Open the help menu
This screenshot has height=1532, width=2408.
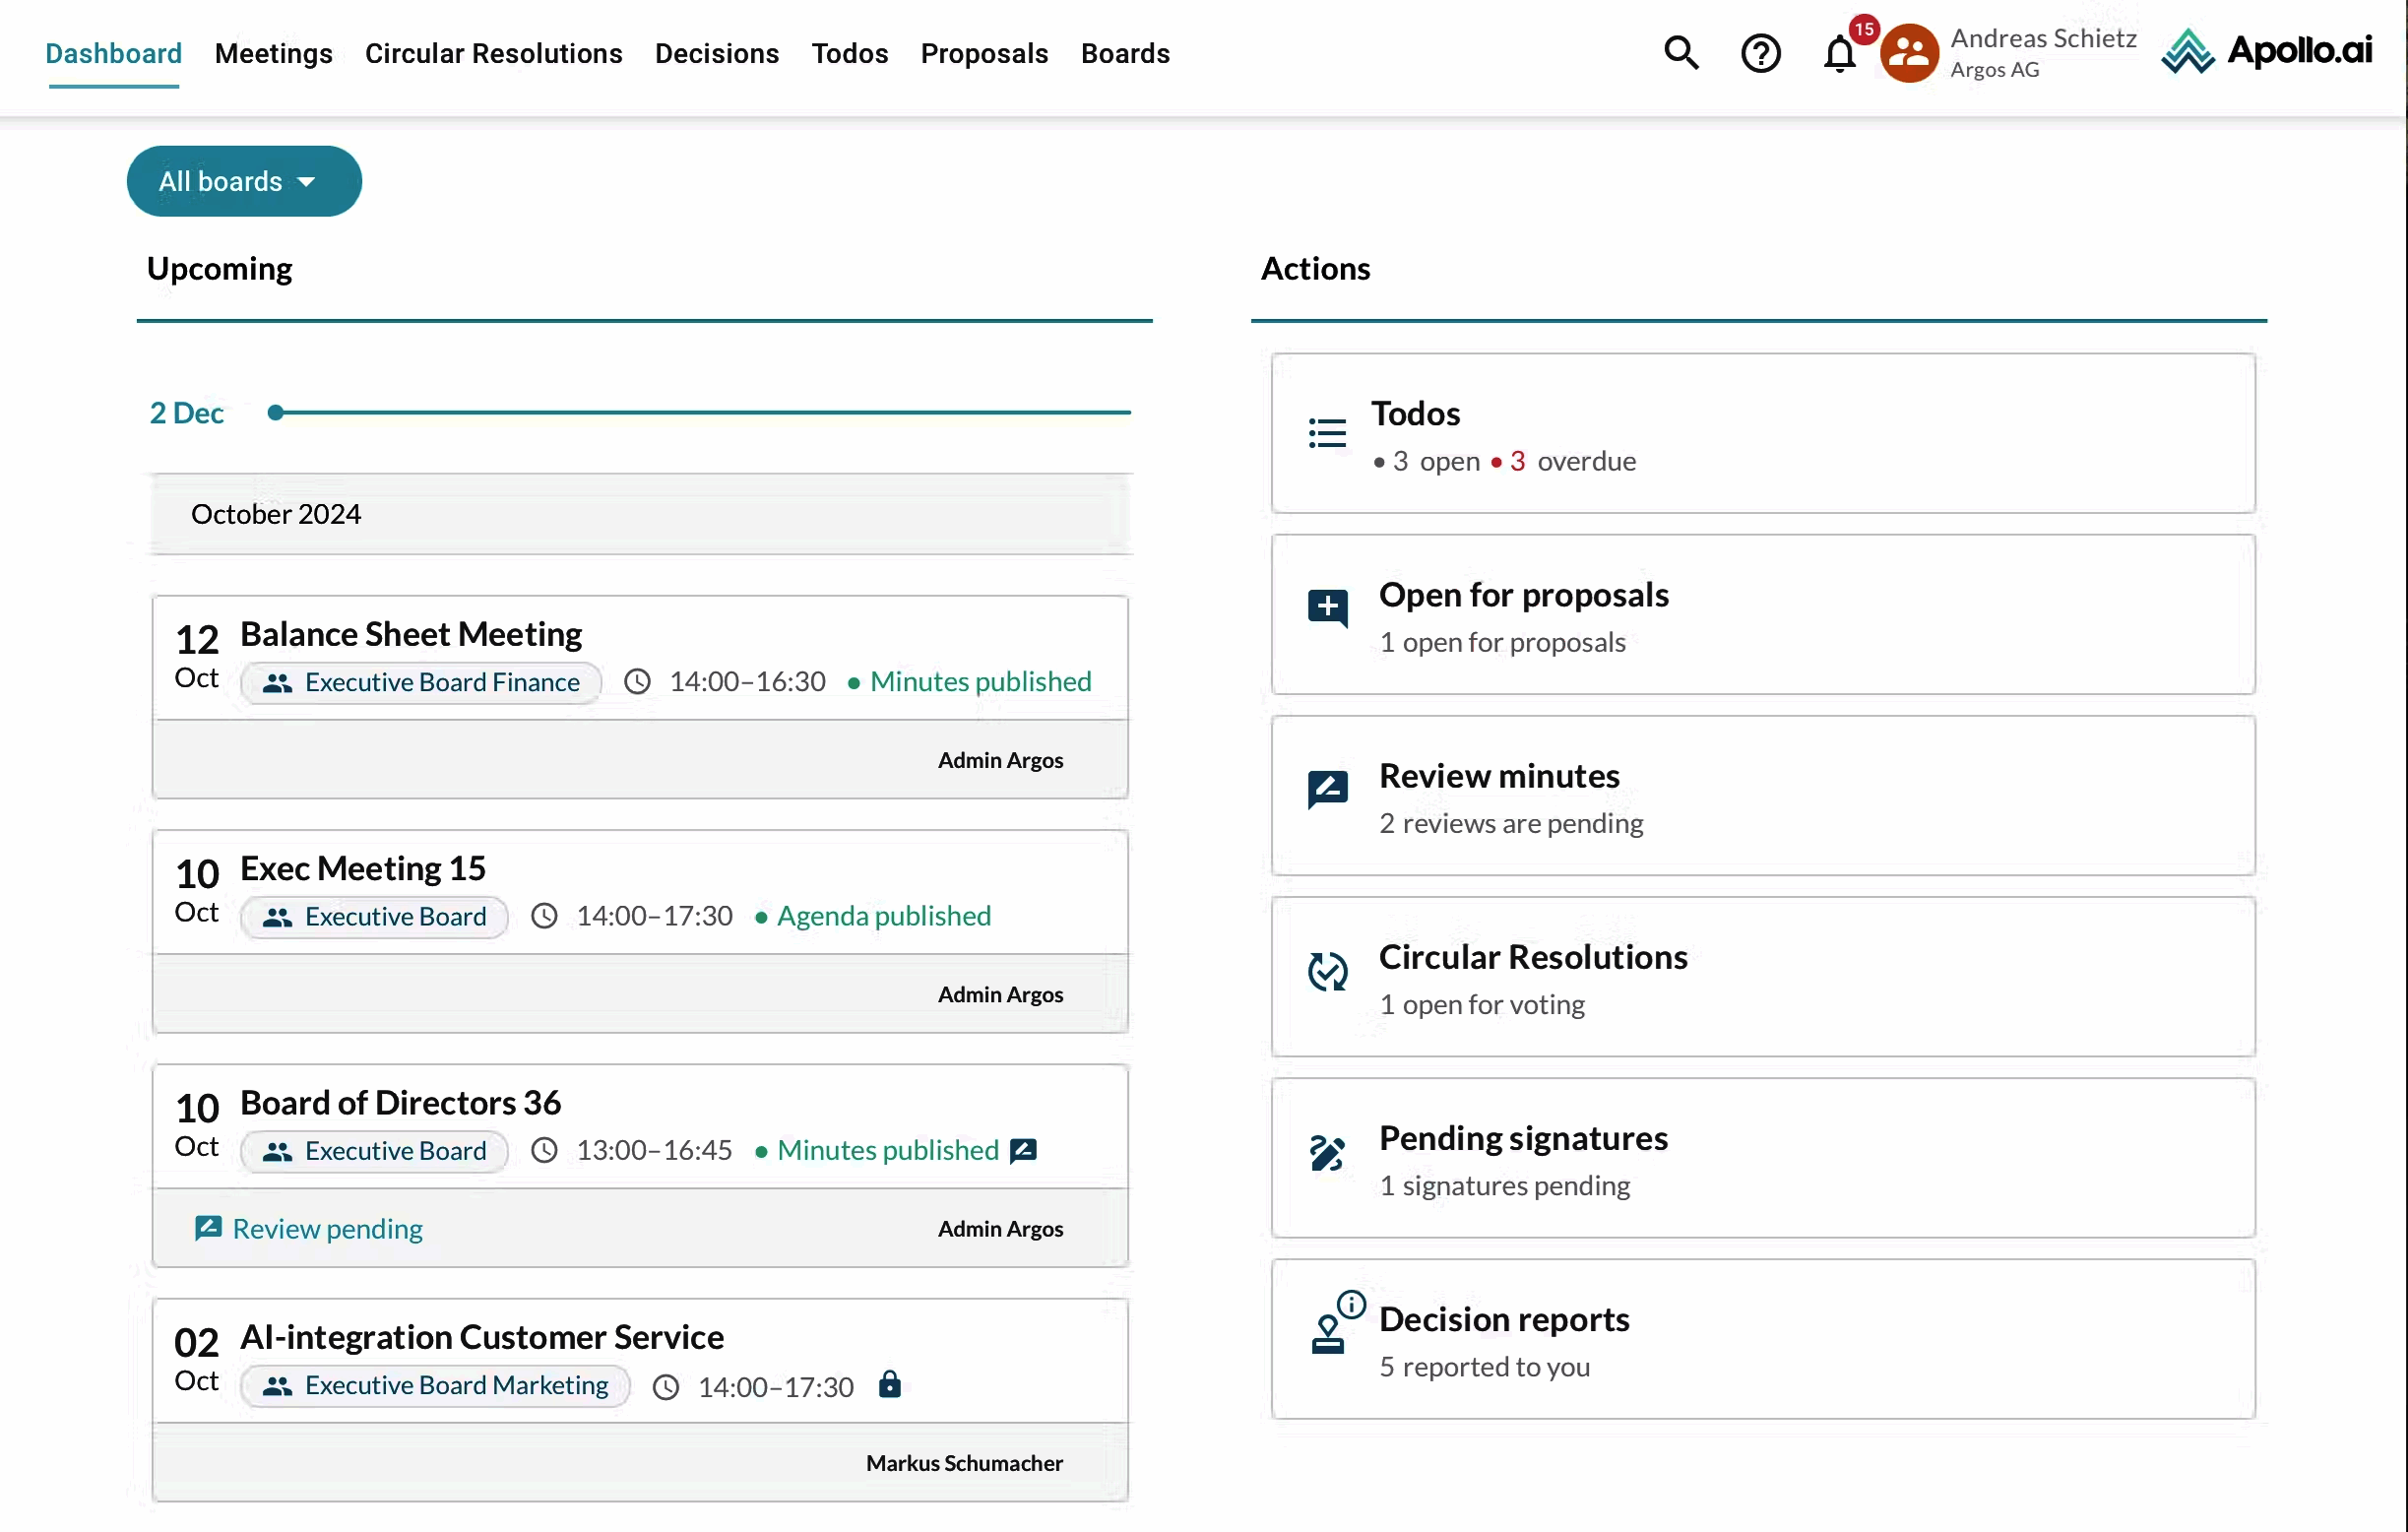click(1761, 53)
